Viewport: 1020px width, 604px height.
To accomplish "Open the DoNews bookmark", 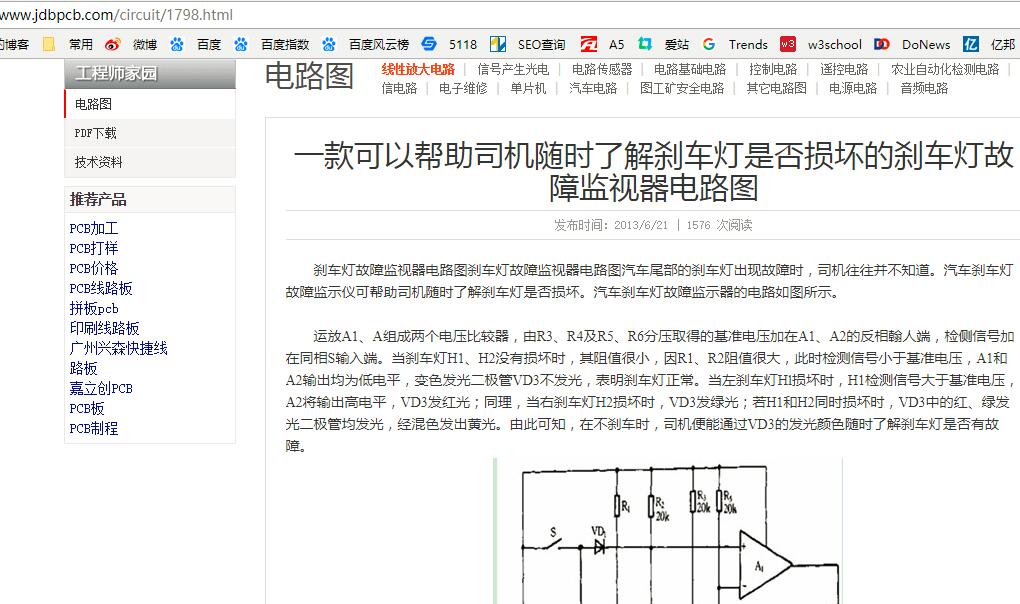I will click(912, 44).
